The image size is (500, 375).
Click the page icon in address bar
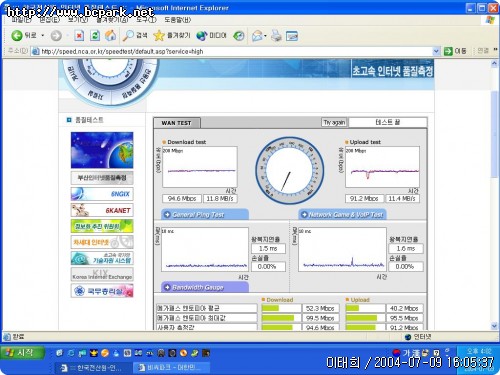tap(35, 51)
